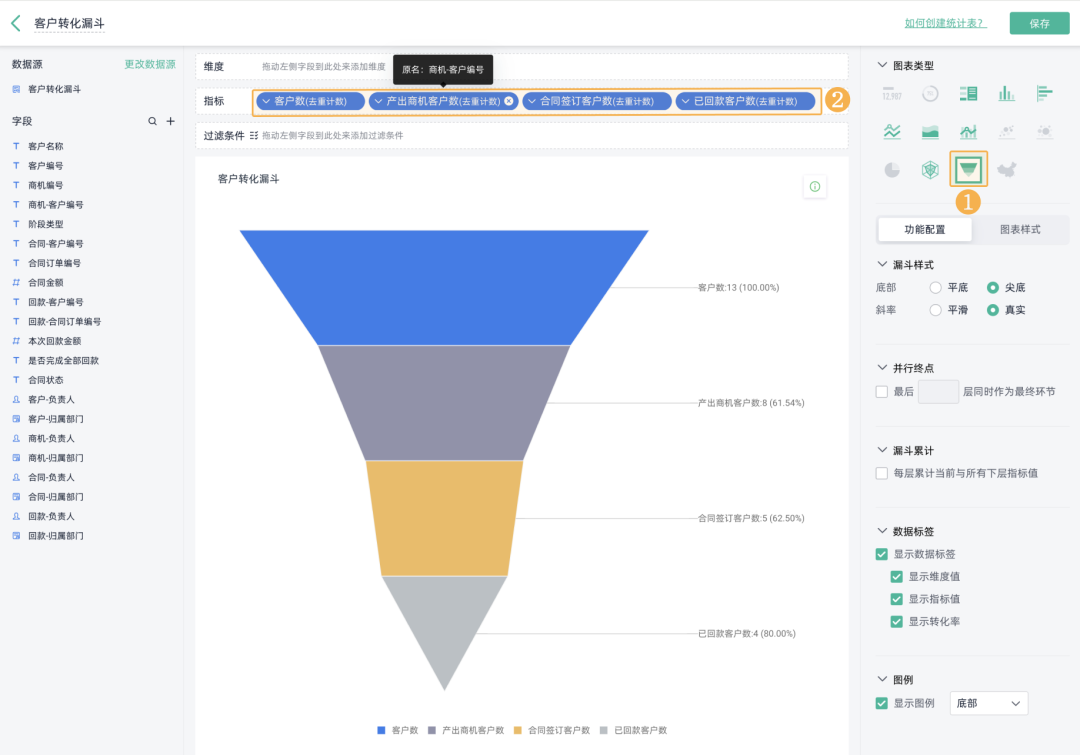The width and height of the screenshot is (1080, 755).
Task: Click the plus icon to add field
Action: click(x=170, y=121)
